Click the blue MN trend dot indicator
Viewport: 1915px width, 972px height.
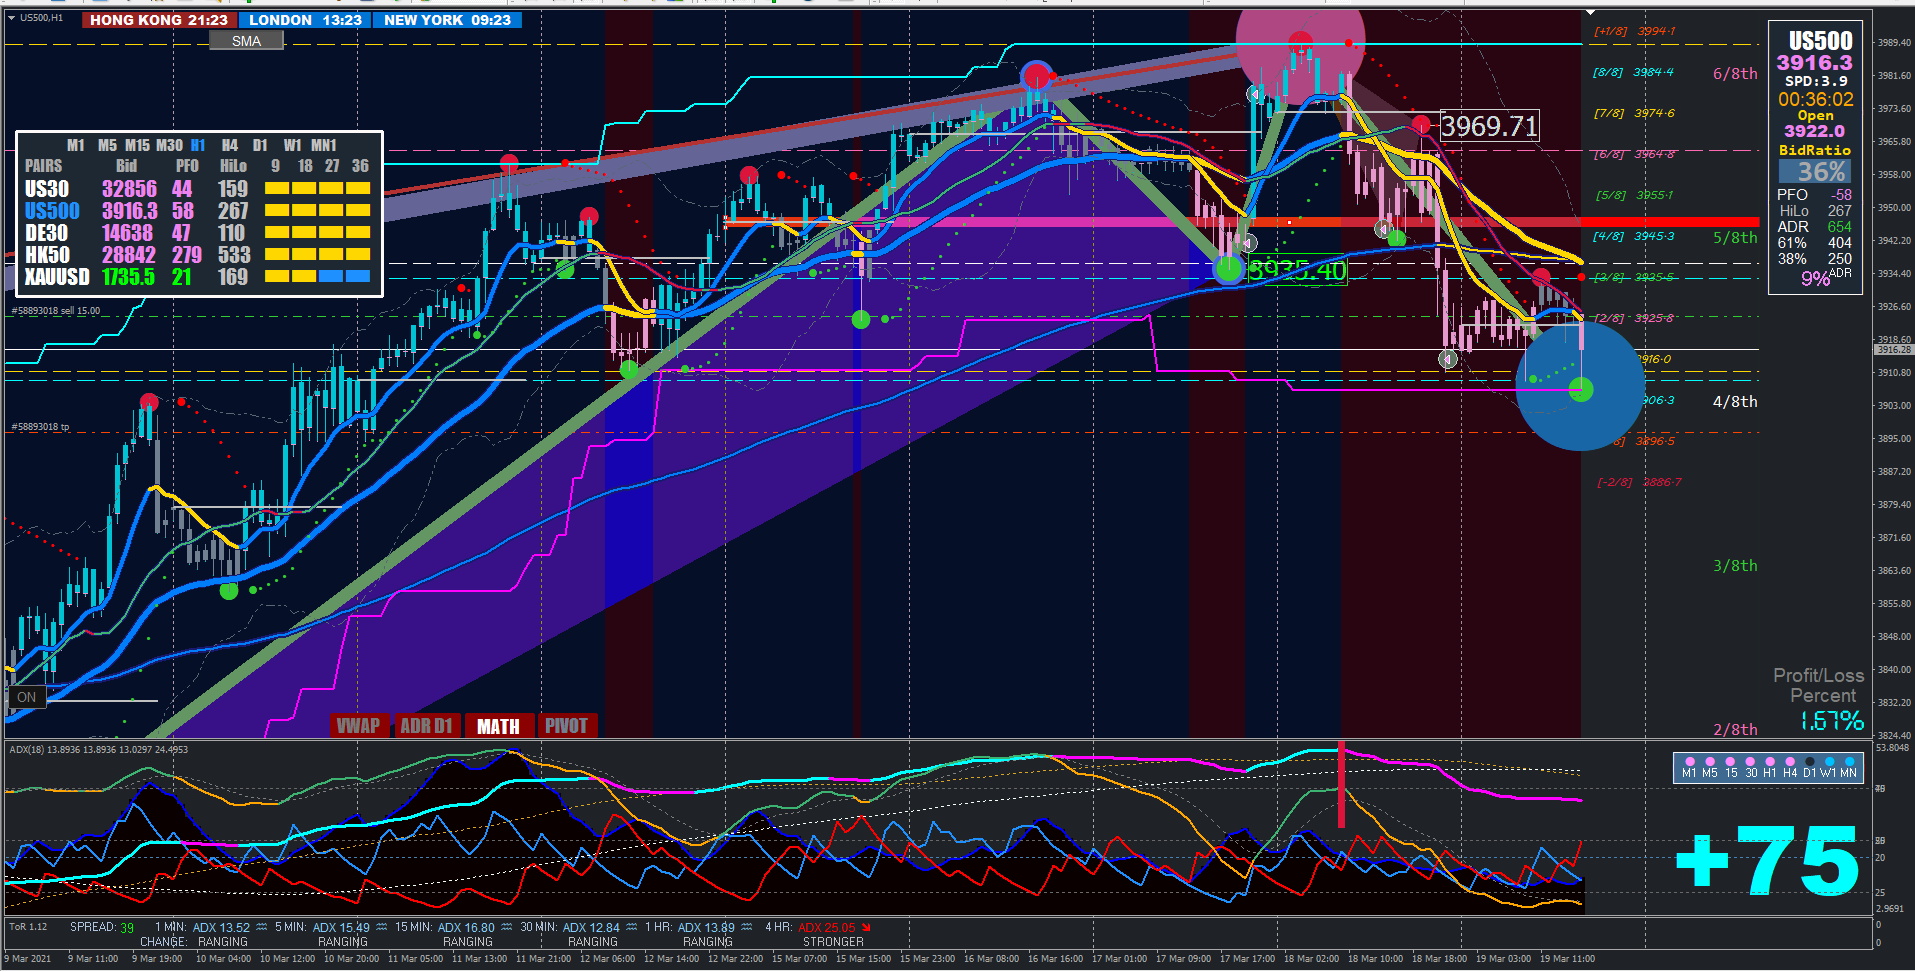click(1850, 762)
